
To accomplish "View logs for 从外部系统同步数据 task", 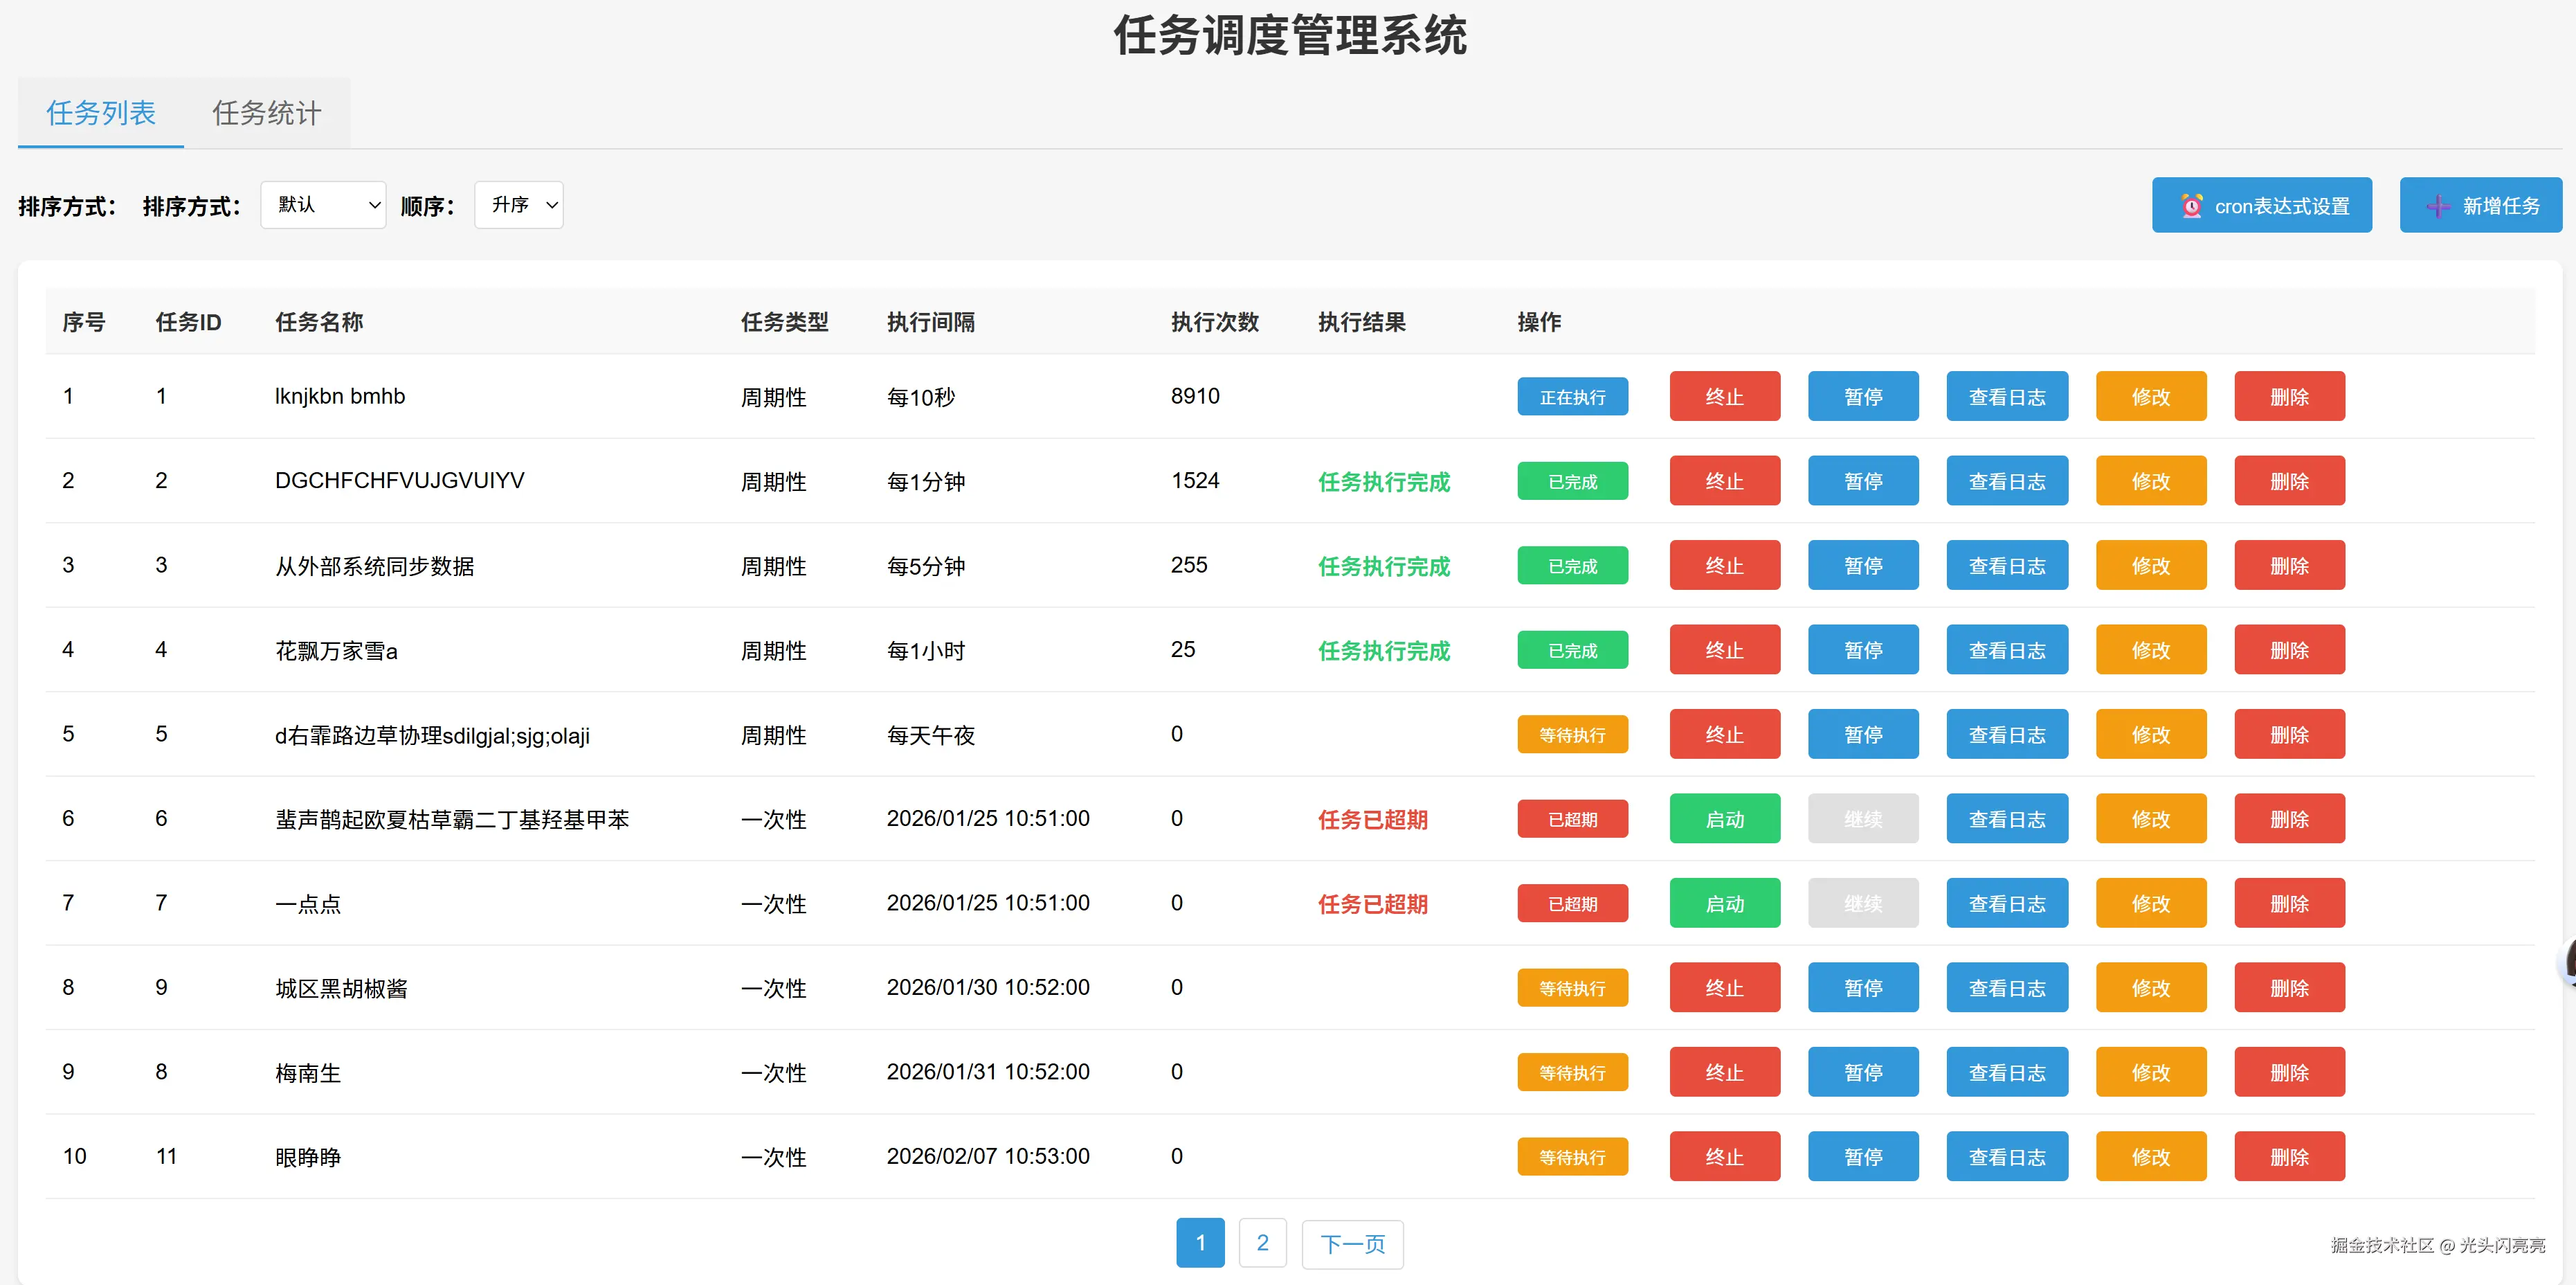I will tap(2006, 566).
